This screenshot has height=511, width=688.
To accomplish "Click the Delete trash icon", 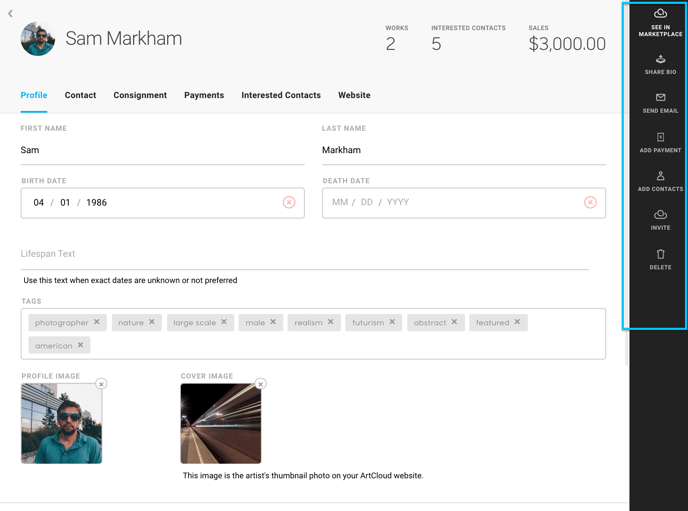I will 660,254.
